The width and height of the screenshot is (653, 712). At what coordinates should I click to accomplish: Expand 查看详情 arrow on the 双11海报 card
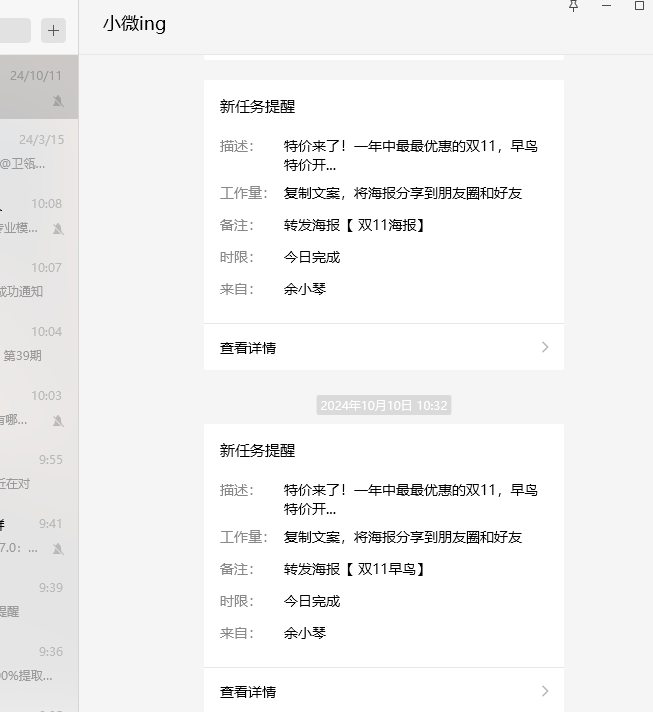coord(545,347)
